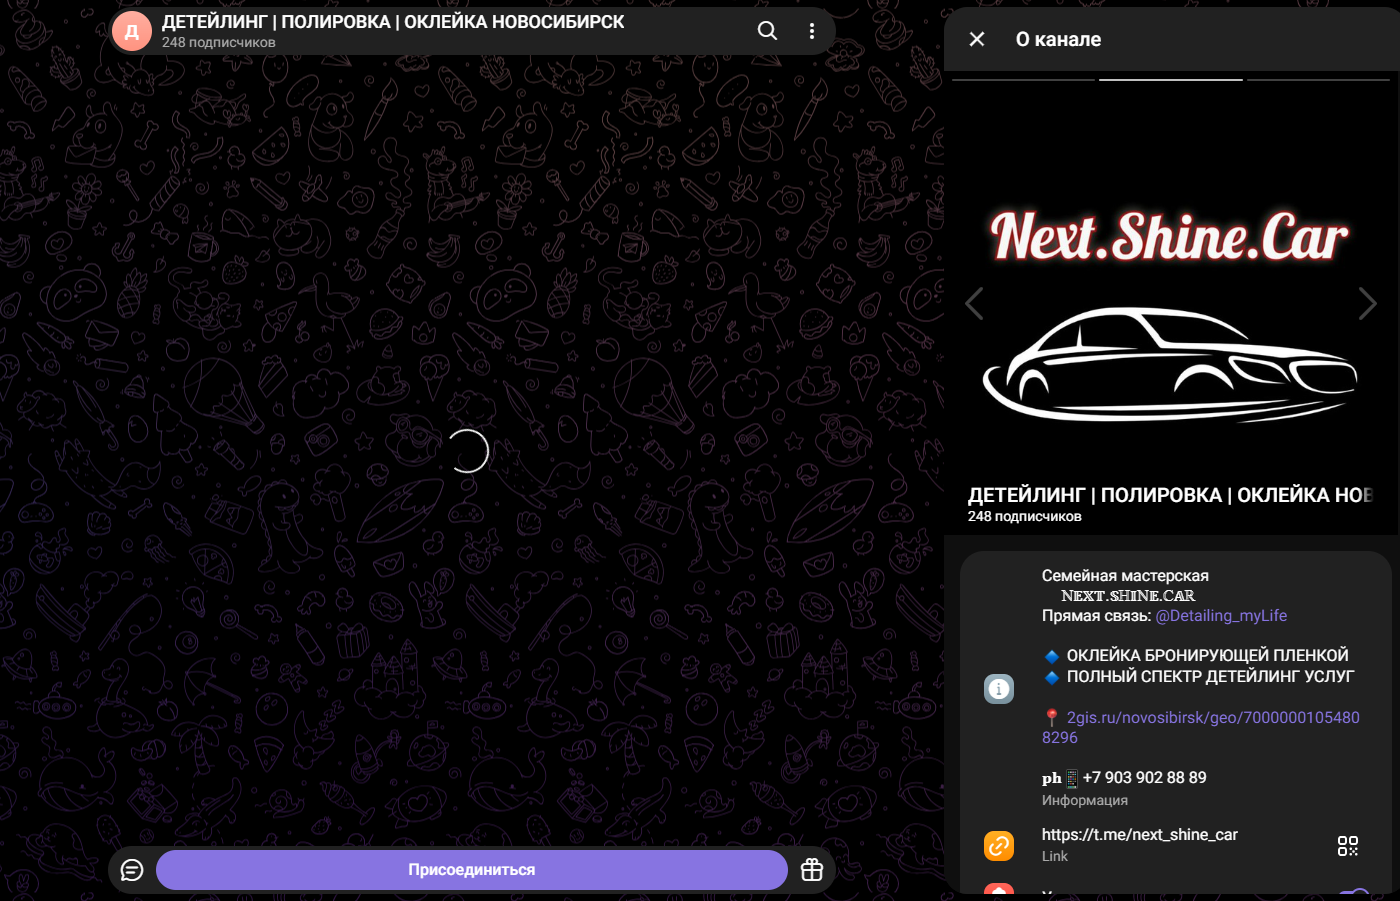The height and width of the screenshot is (901, 1400).
Task: Open search in the channel header
Action: click(x=767, y=31)
